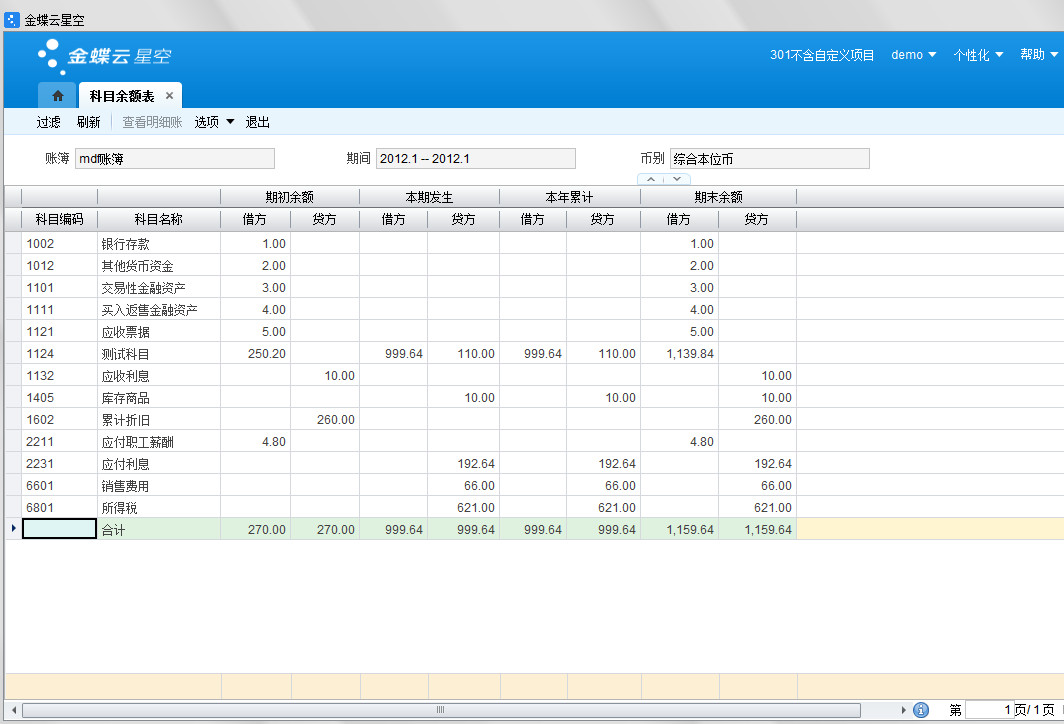Click the app icon in the title bar
This screenshot has width=1064, height=724.
point(12,20)
